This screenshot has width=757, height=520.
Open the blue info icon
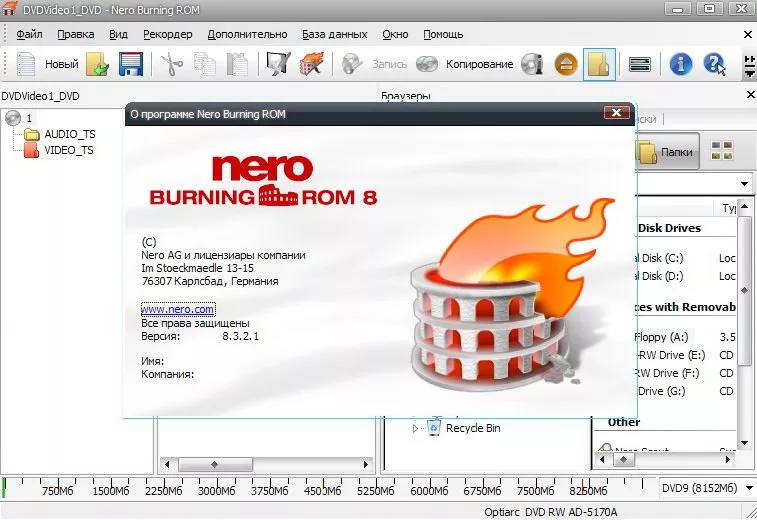680,64
